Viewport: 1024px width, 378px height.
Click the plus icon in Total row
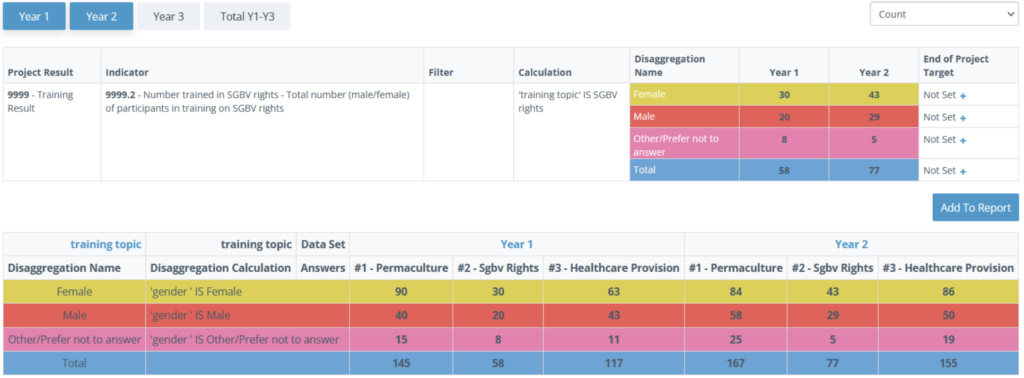pos(963,171)
